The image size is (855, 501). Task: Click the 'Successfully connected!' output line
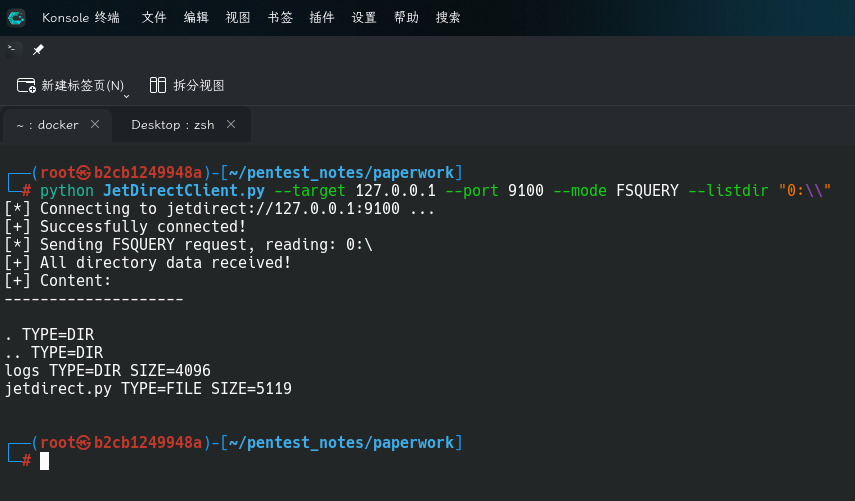(125, 226)
